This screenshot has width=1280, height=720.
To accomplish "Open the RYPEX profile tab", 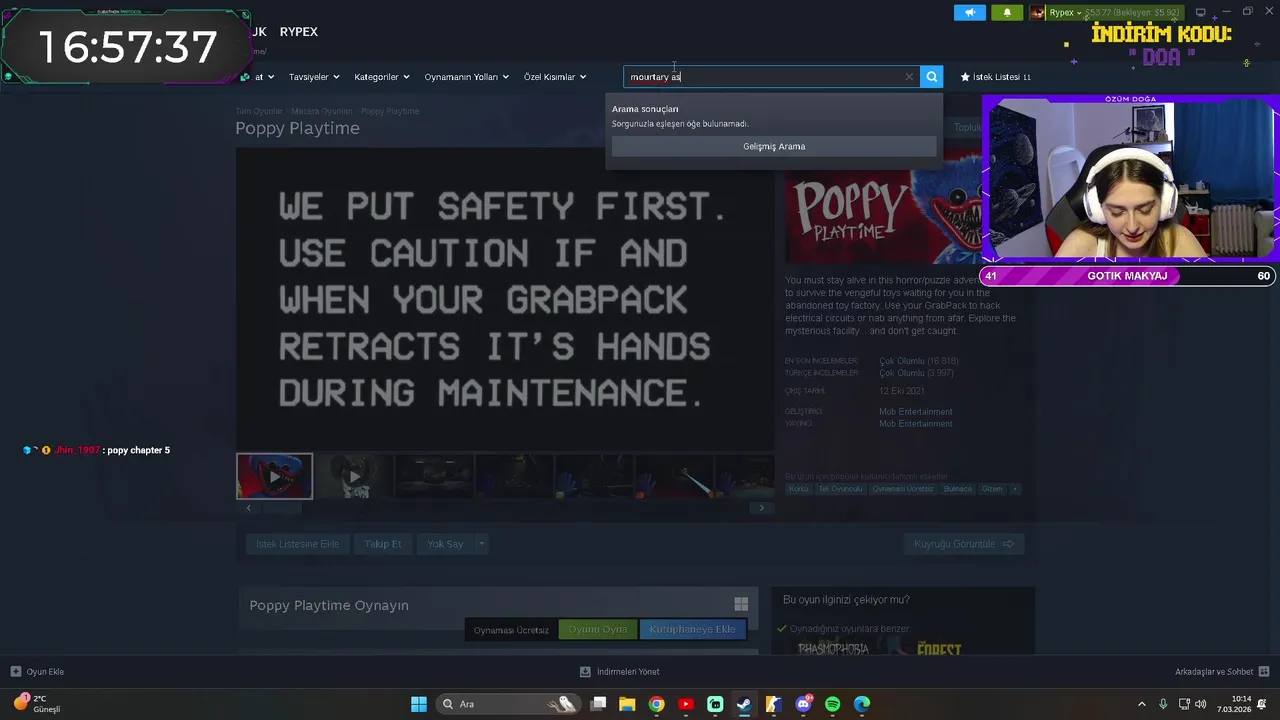I will pos(299,32).
